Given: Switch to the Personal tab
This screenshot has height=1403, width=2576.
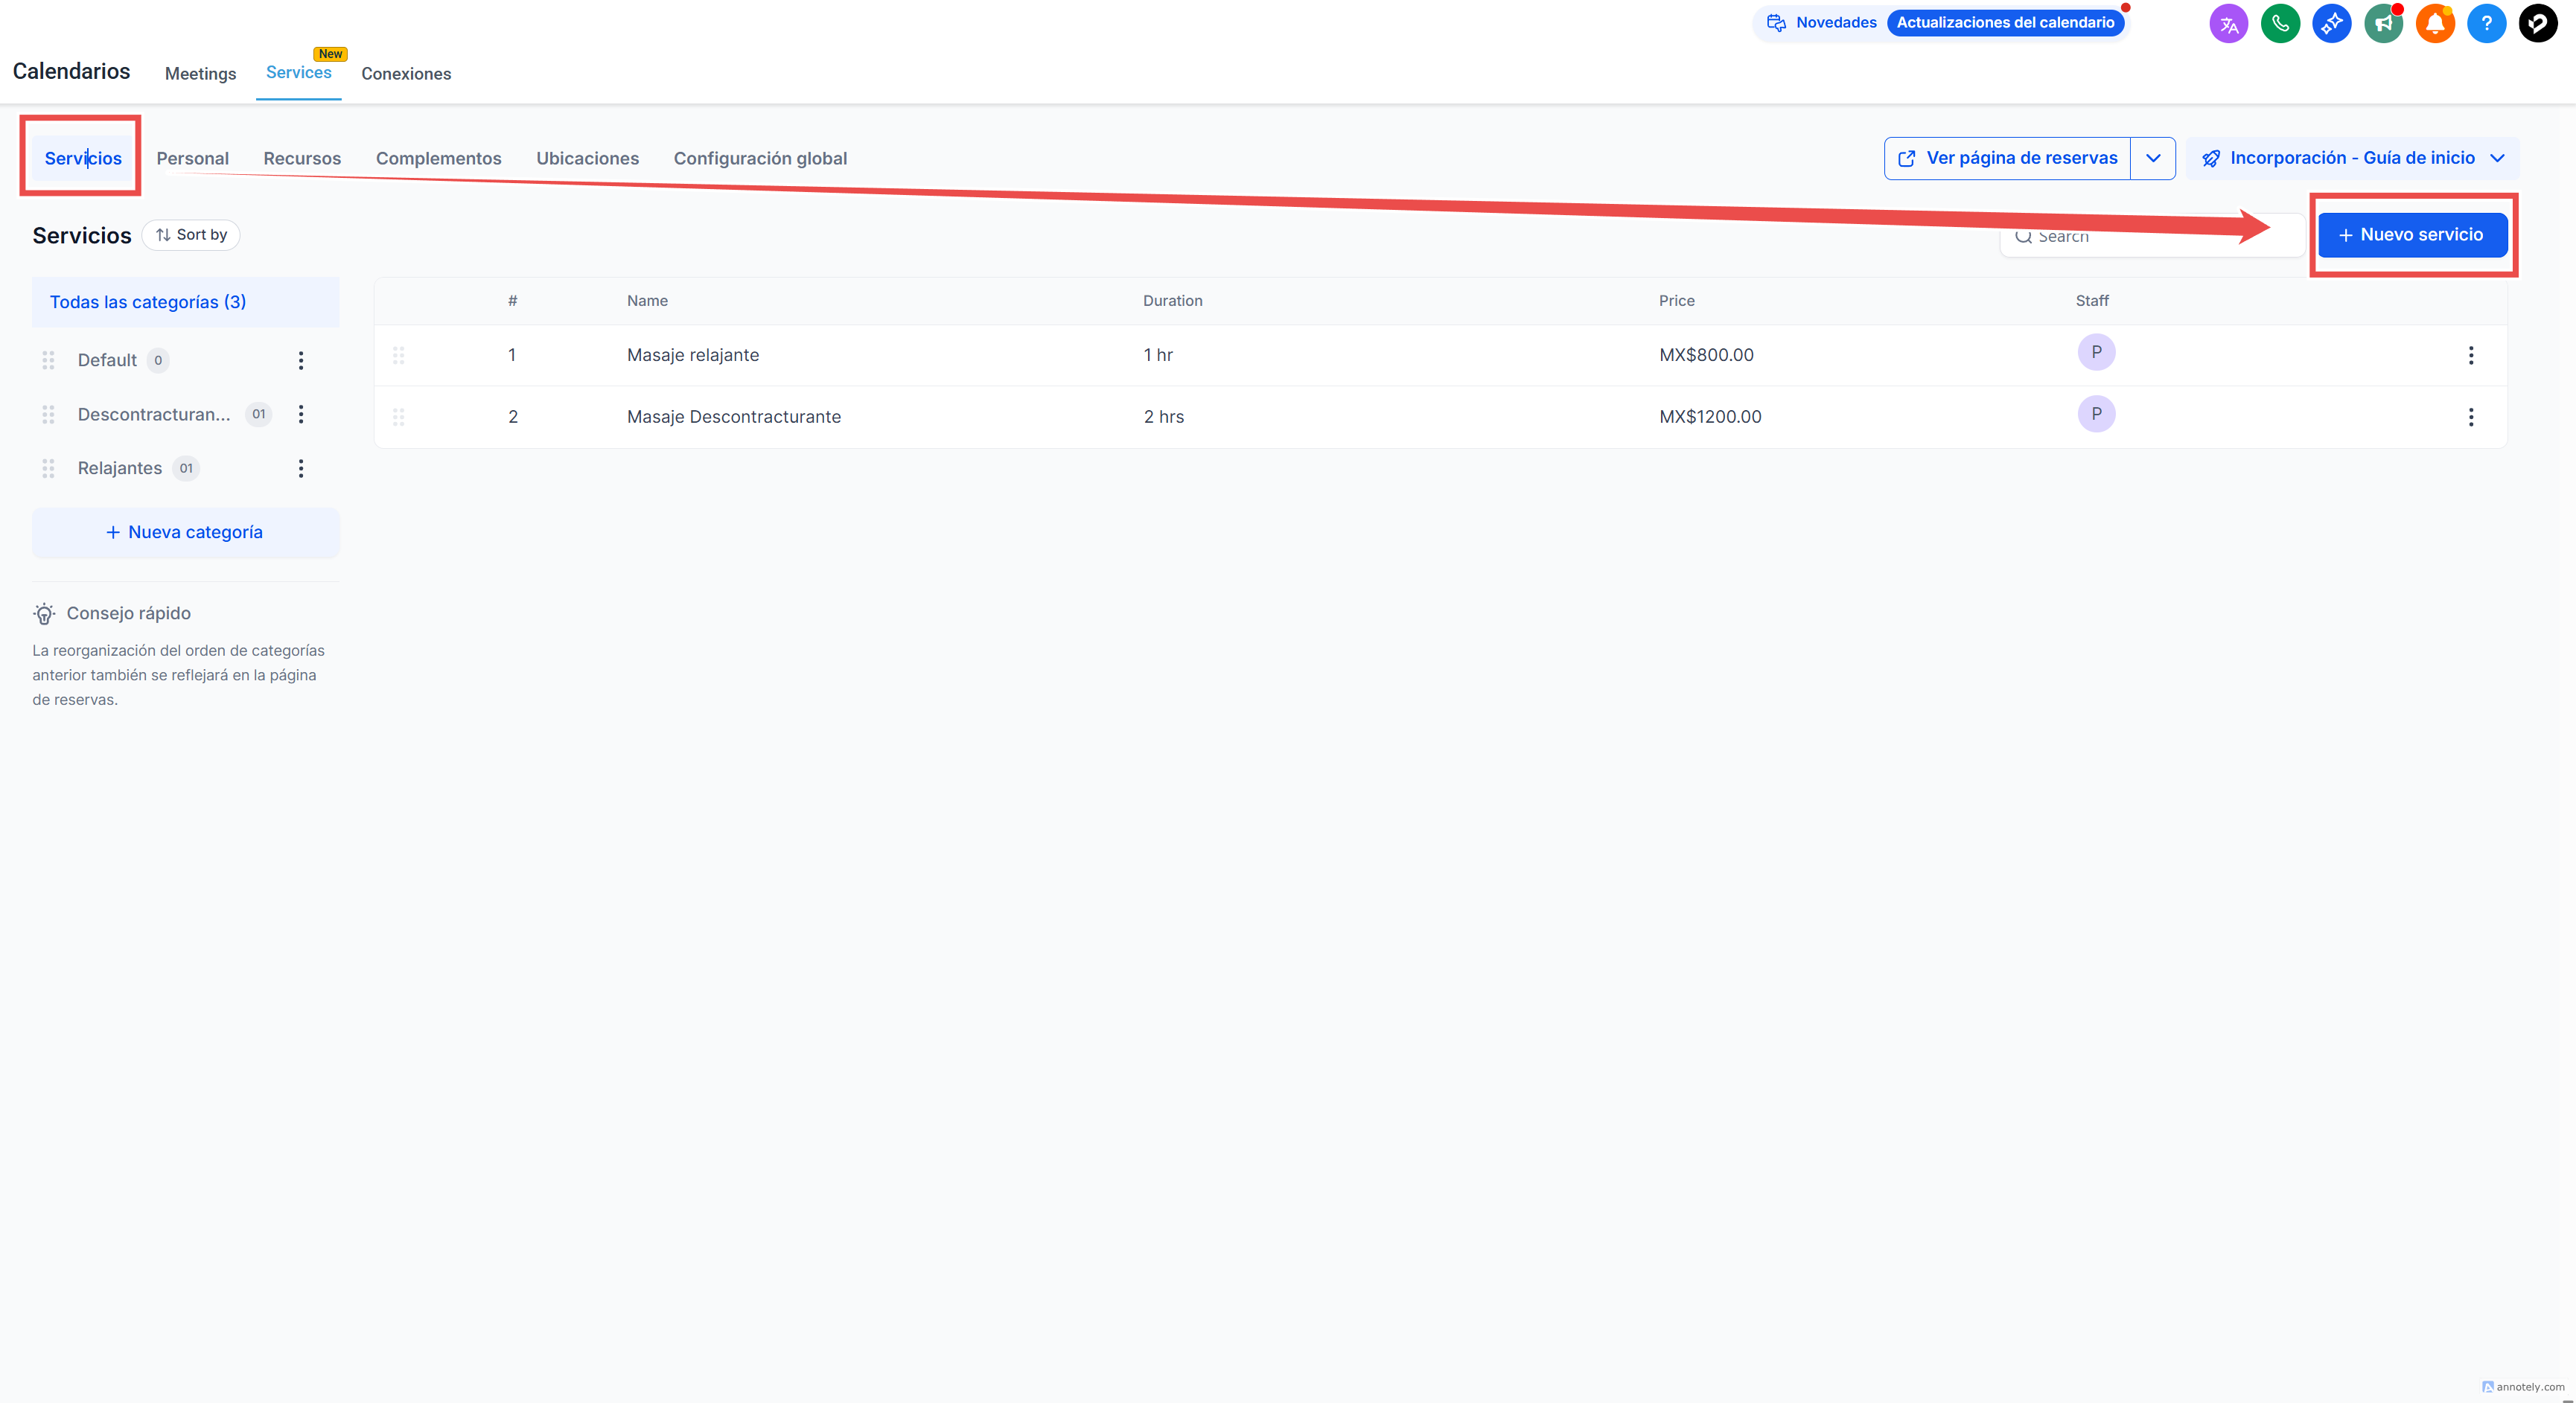Looking at the screenshot, I should (x=192, y=158).
